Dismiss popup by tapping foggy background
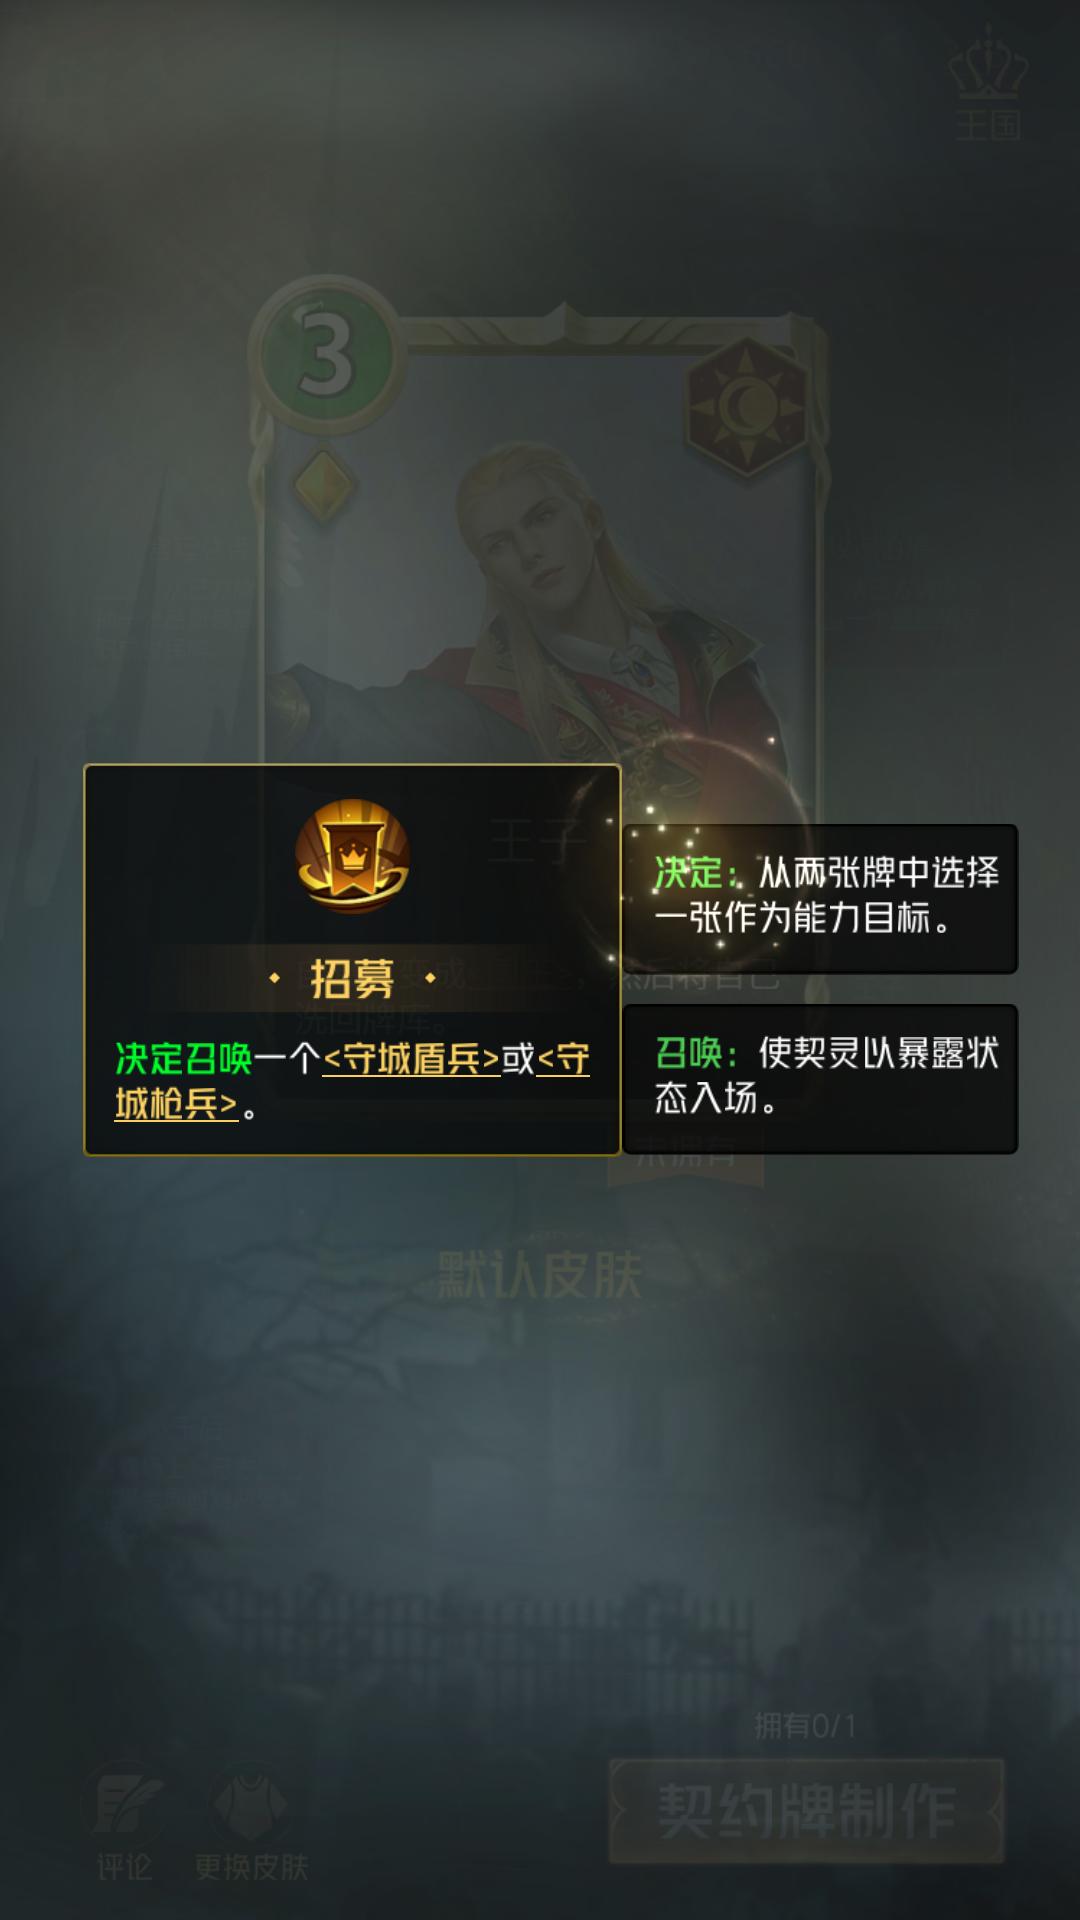This screenshot has height=1920, width=1080. (x=540, y=1480)
